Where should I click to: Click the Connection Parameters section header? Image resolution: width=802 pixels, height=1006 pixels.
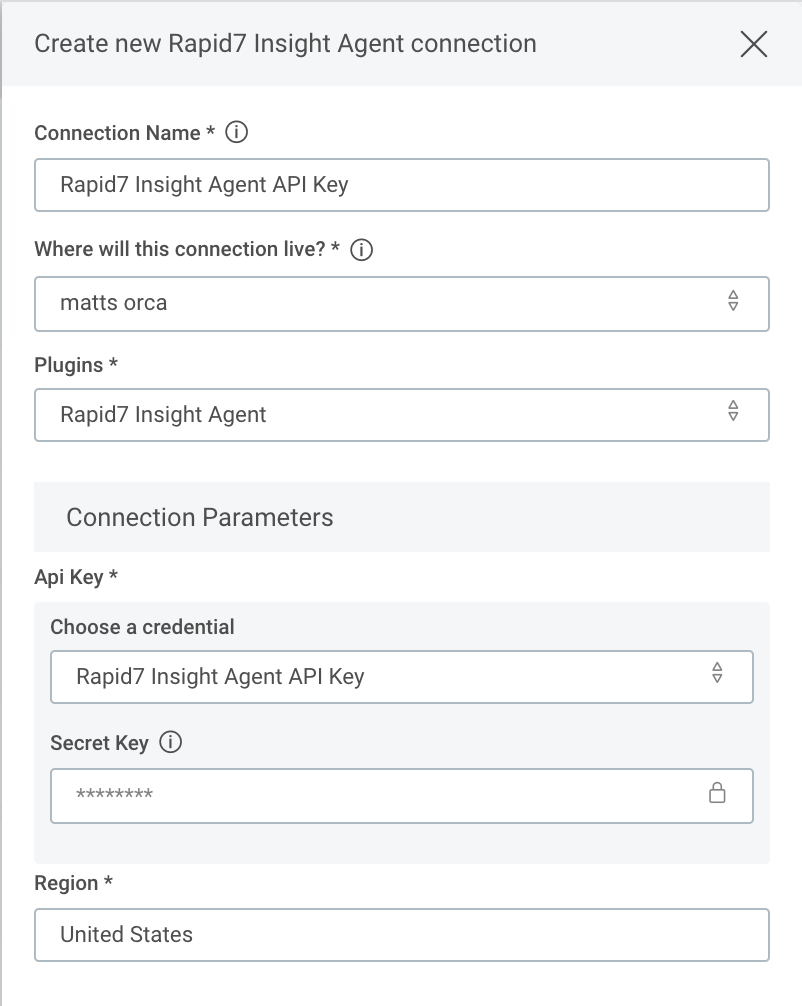pyautogui.click(x=200, y=517)
